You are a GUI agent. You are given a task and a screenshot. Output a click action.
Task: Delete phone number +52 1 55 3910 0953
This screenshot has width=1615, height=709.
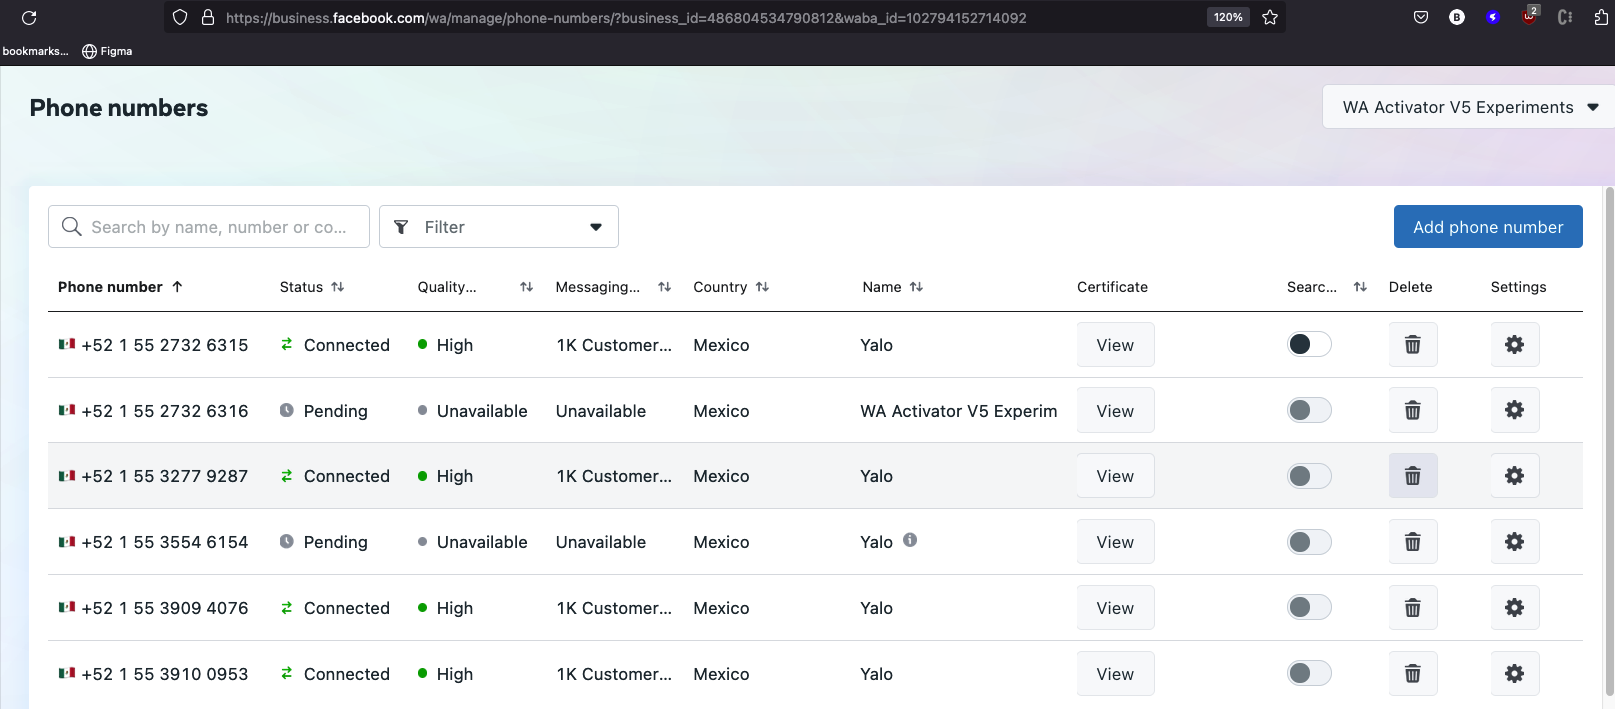pos(1413,674)
